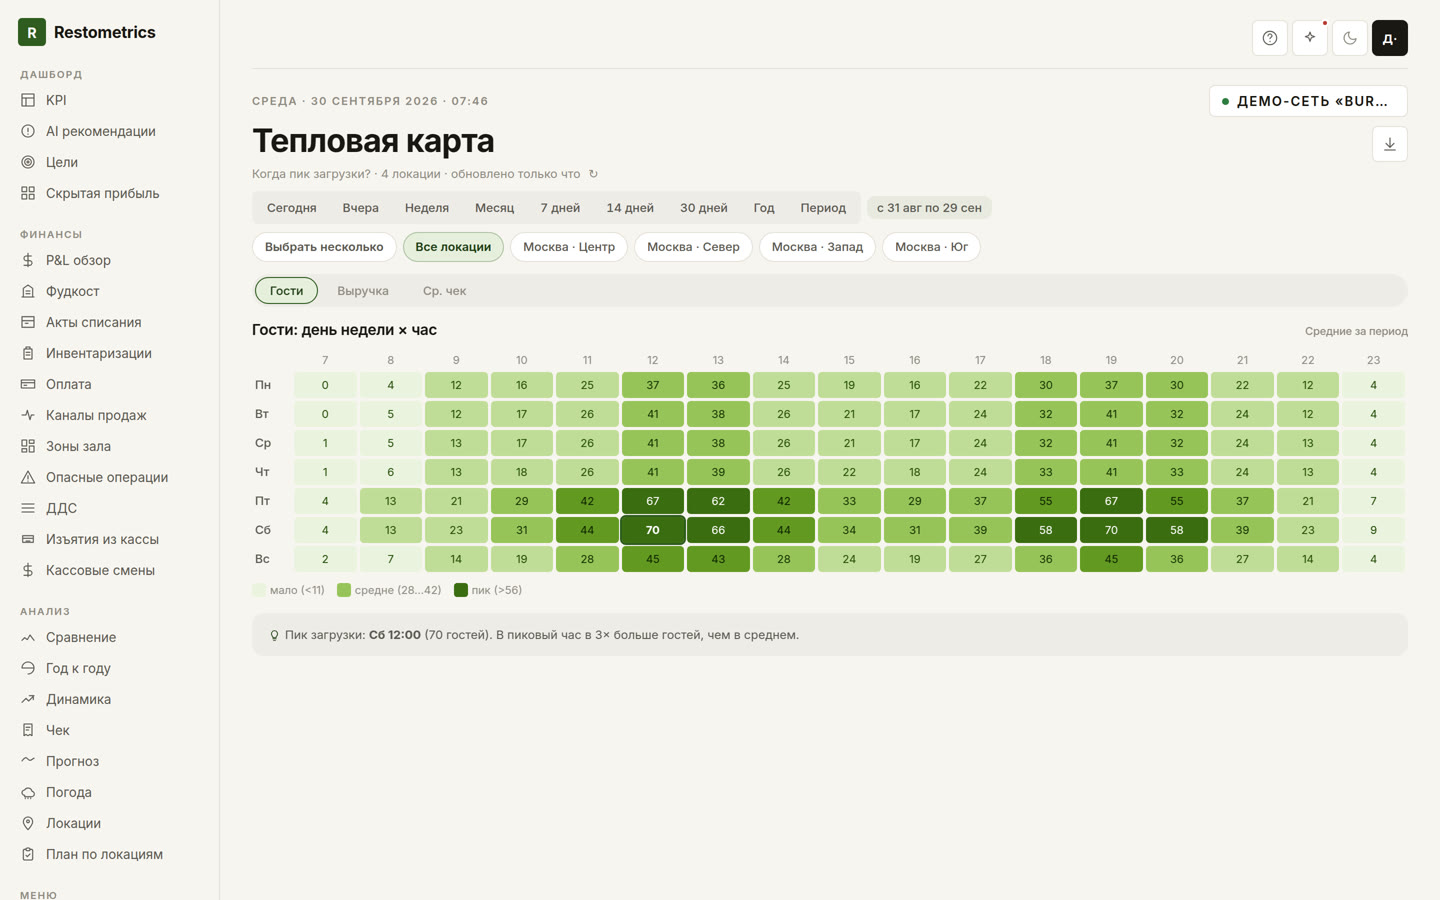1440x900 pixels.
Task: Click the AI рекомендации icon
Action: point(28,131)
